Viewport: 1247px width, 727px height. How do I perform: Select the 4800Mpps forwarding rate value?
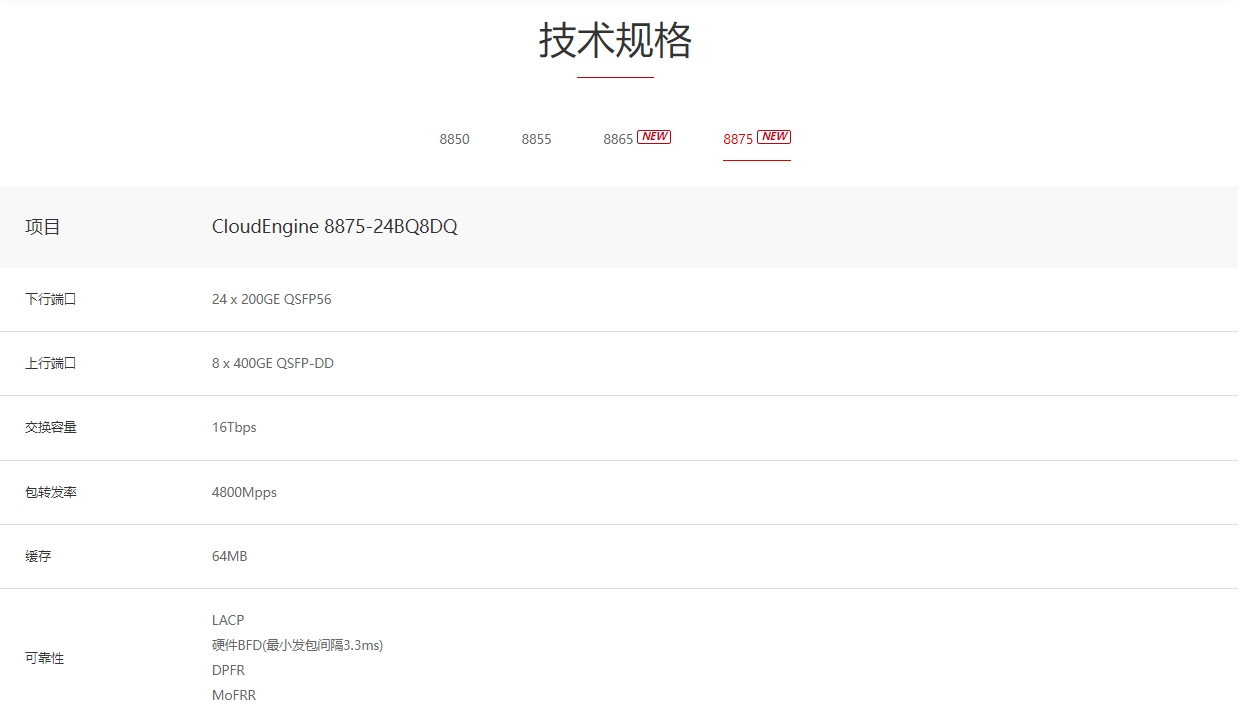244,492
